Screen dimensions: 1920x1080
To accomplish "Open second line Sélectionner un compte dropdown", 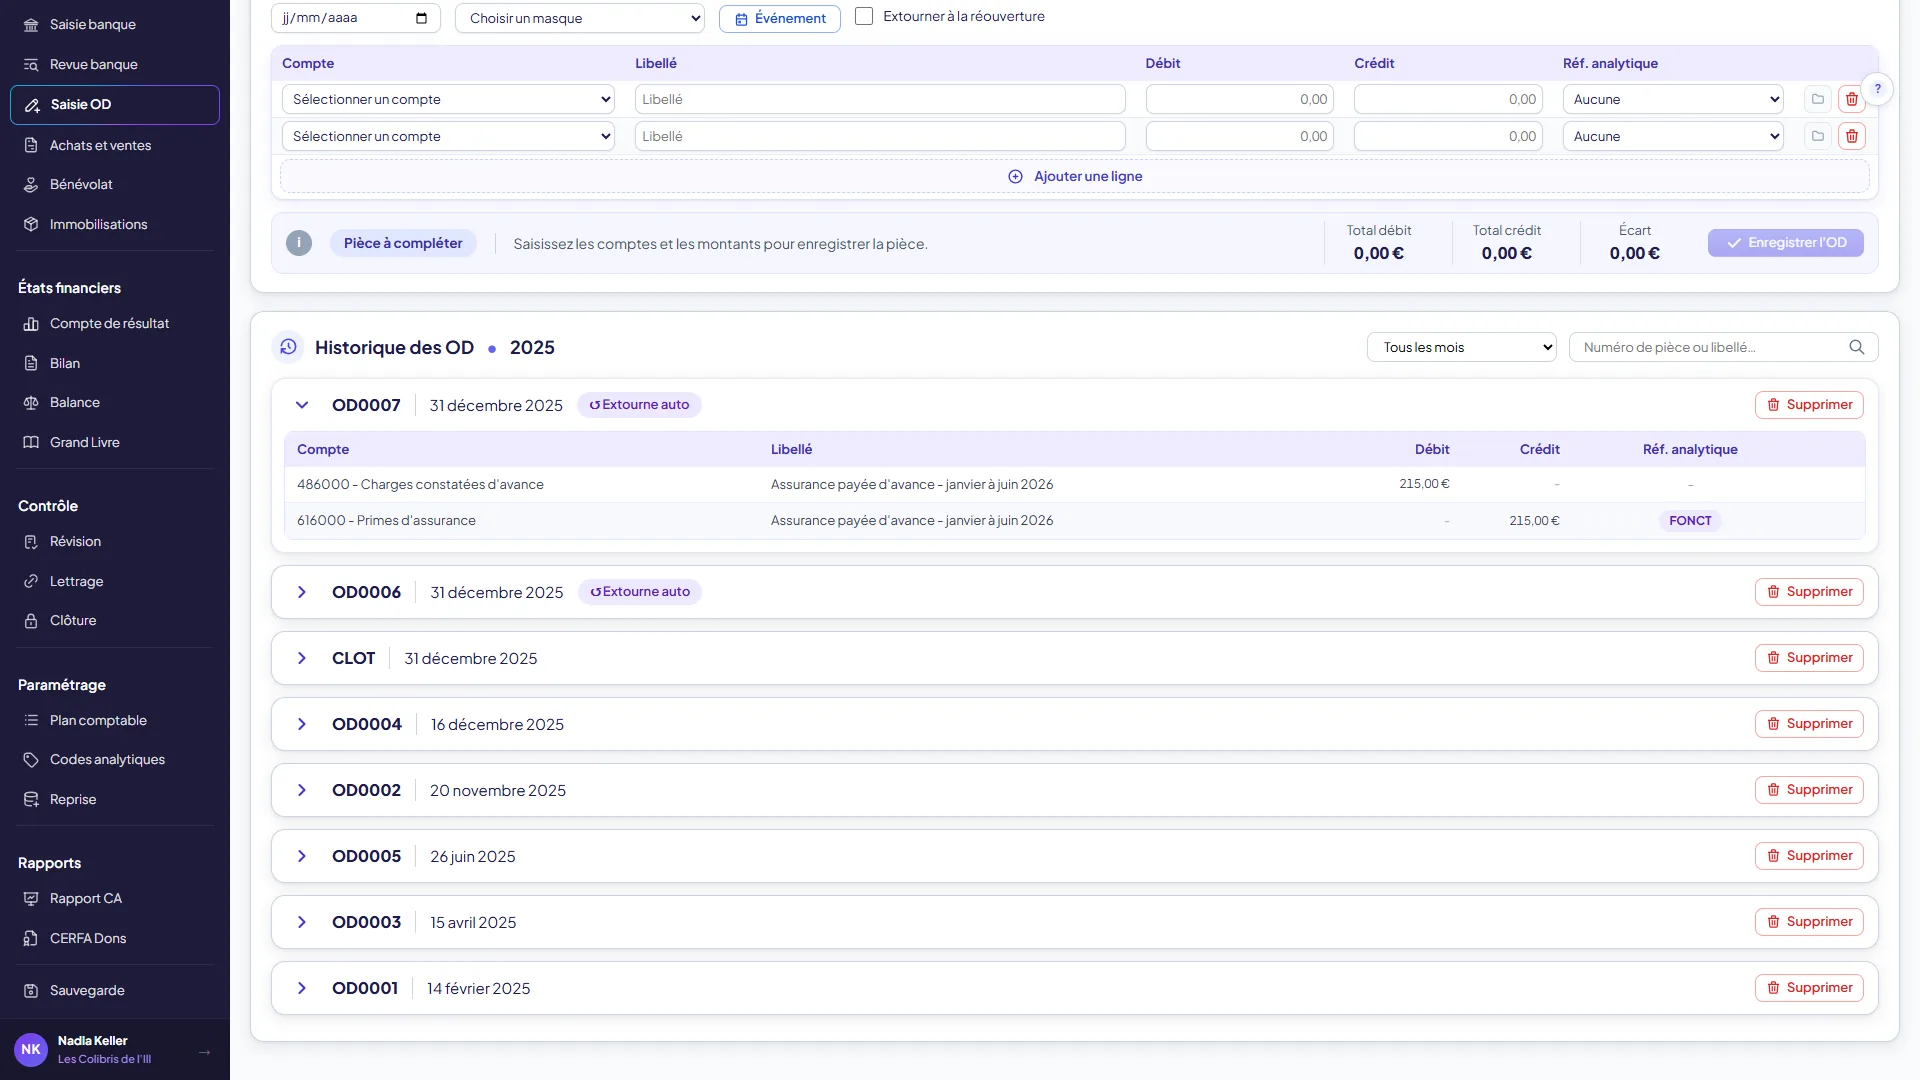I will 448,136.
